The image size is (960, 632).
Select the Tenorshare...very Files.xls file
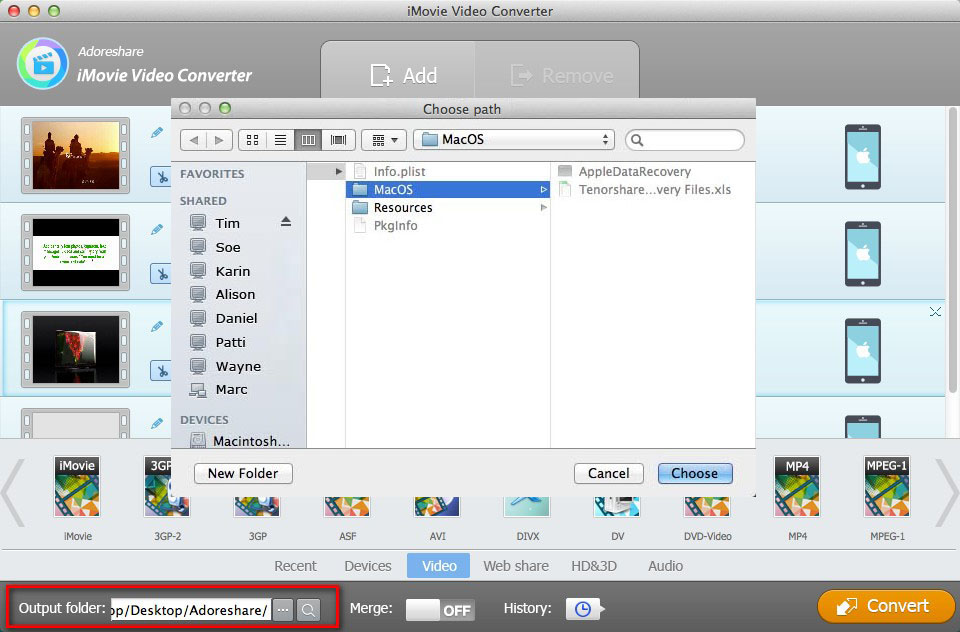[x=654, y=190]
